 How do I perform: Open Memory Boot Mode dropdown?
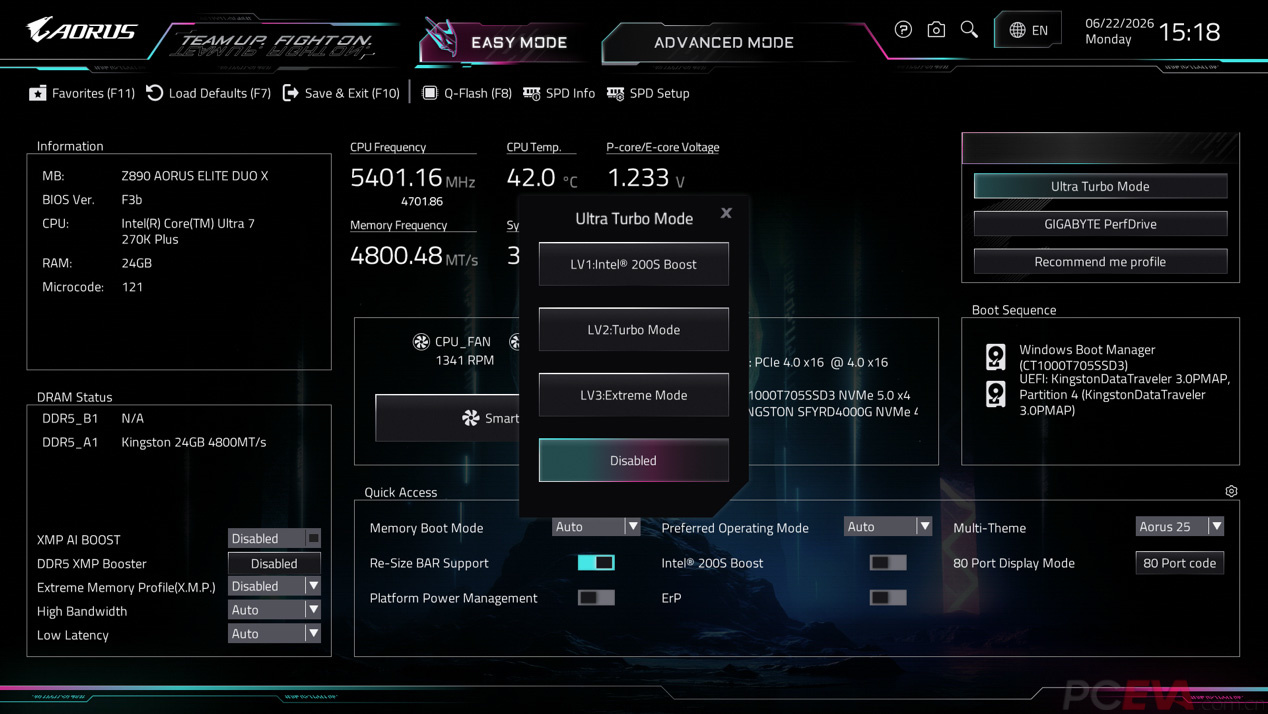click(x=596, y=526)
